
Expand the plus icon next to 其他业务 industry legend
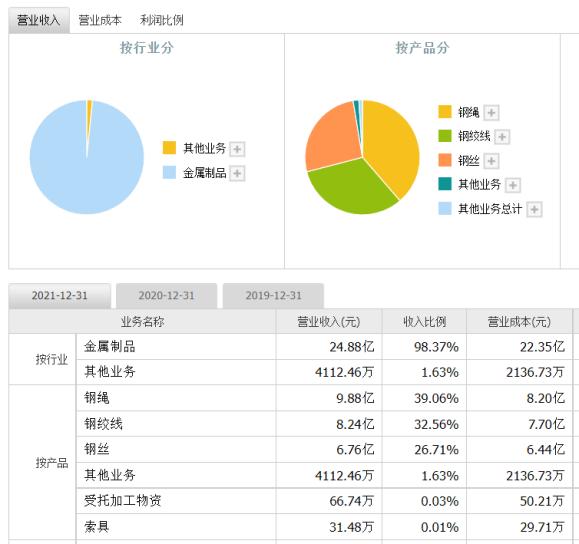[237, 149]
